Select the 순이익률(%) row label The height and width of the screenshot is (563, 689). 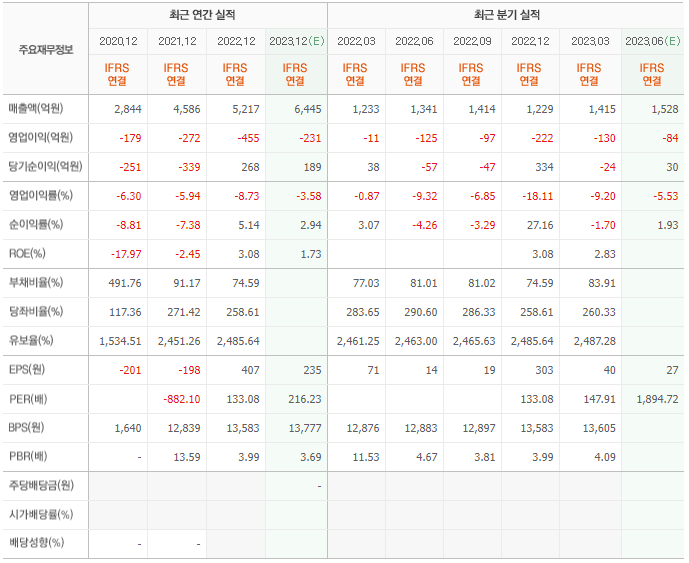(36, 225)
